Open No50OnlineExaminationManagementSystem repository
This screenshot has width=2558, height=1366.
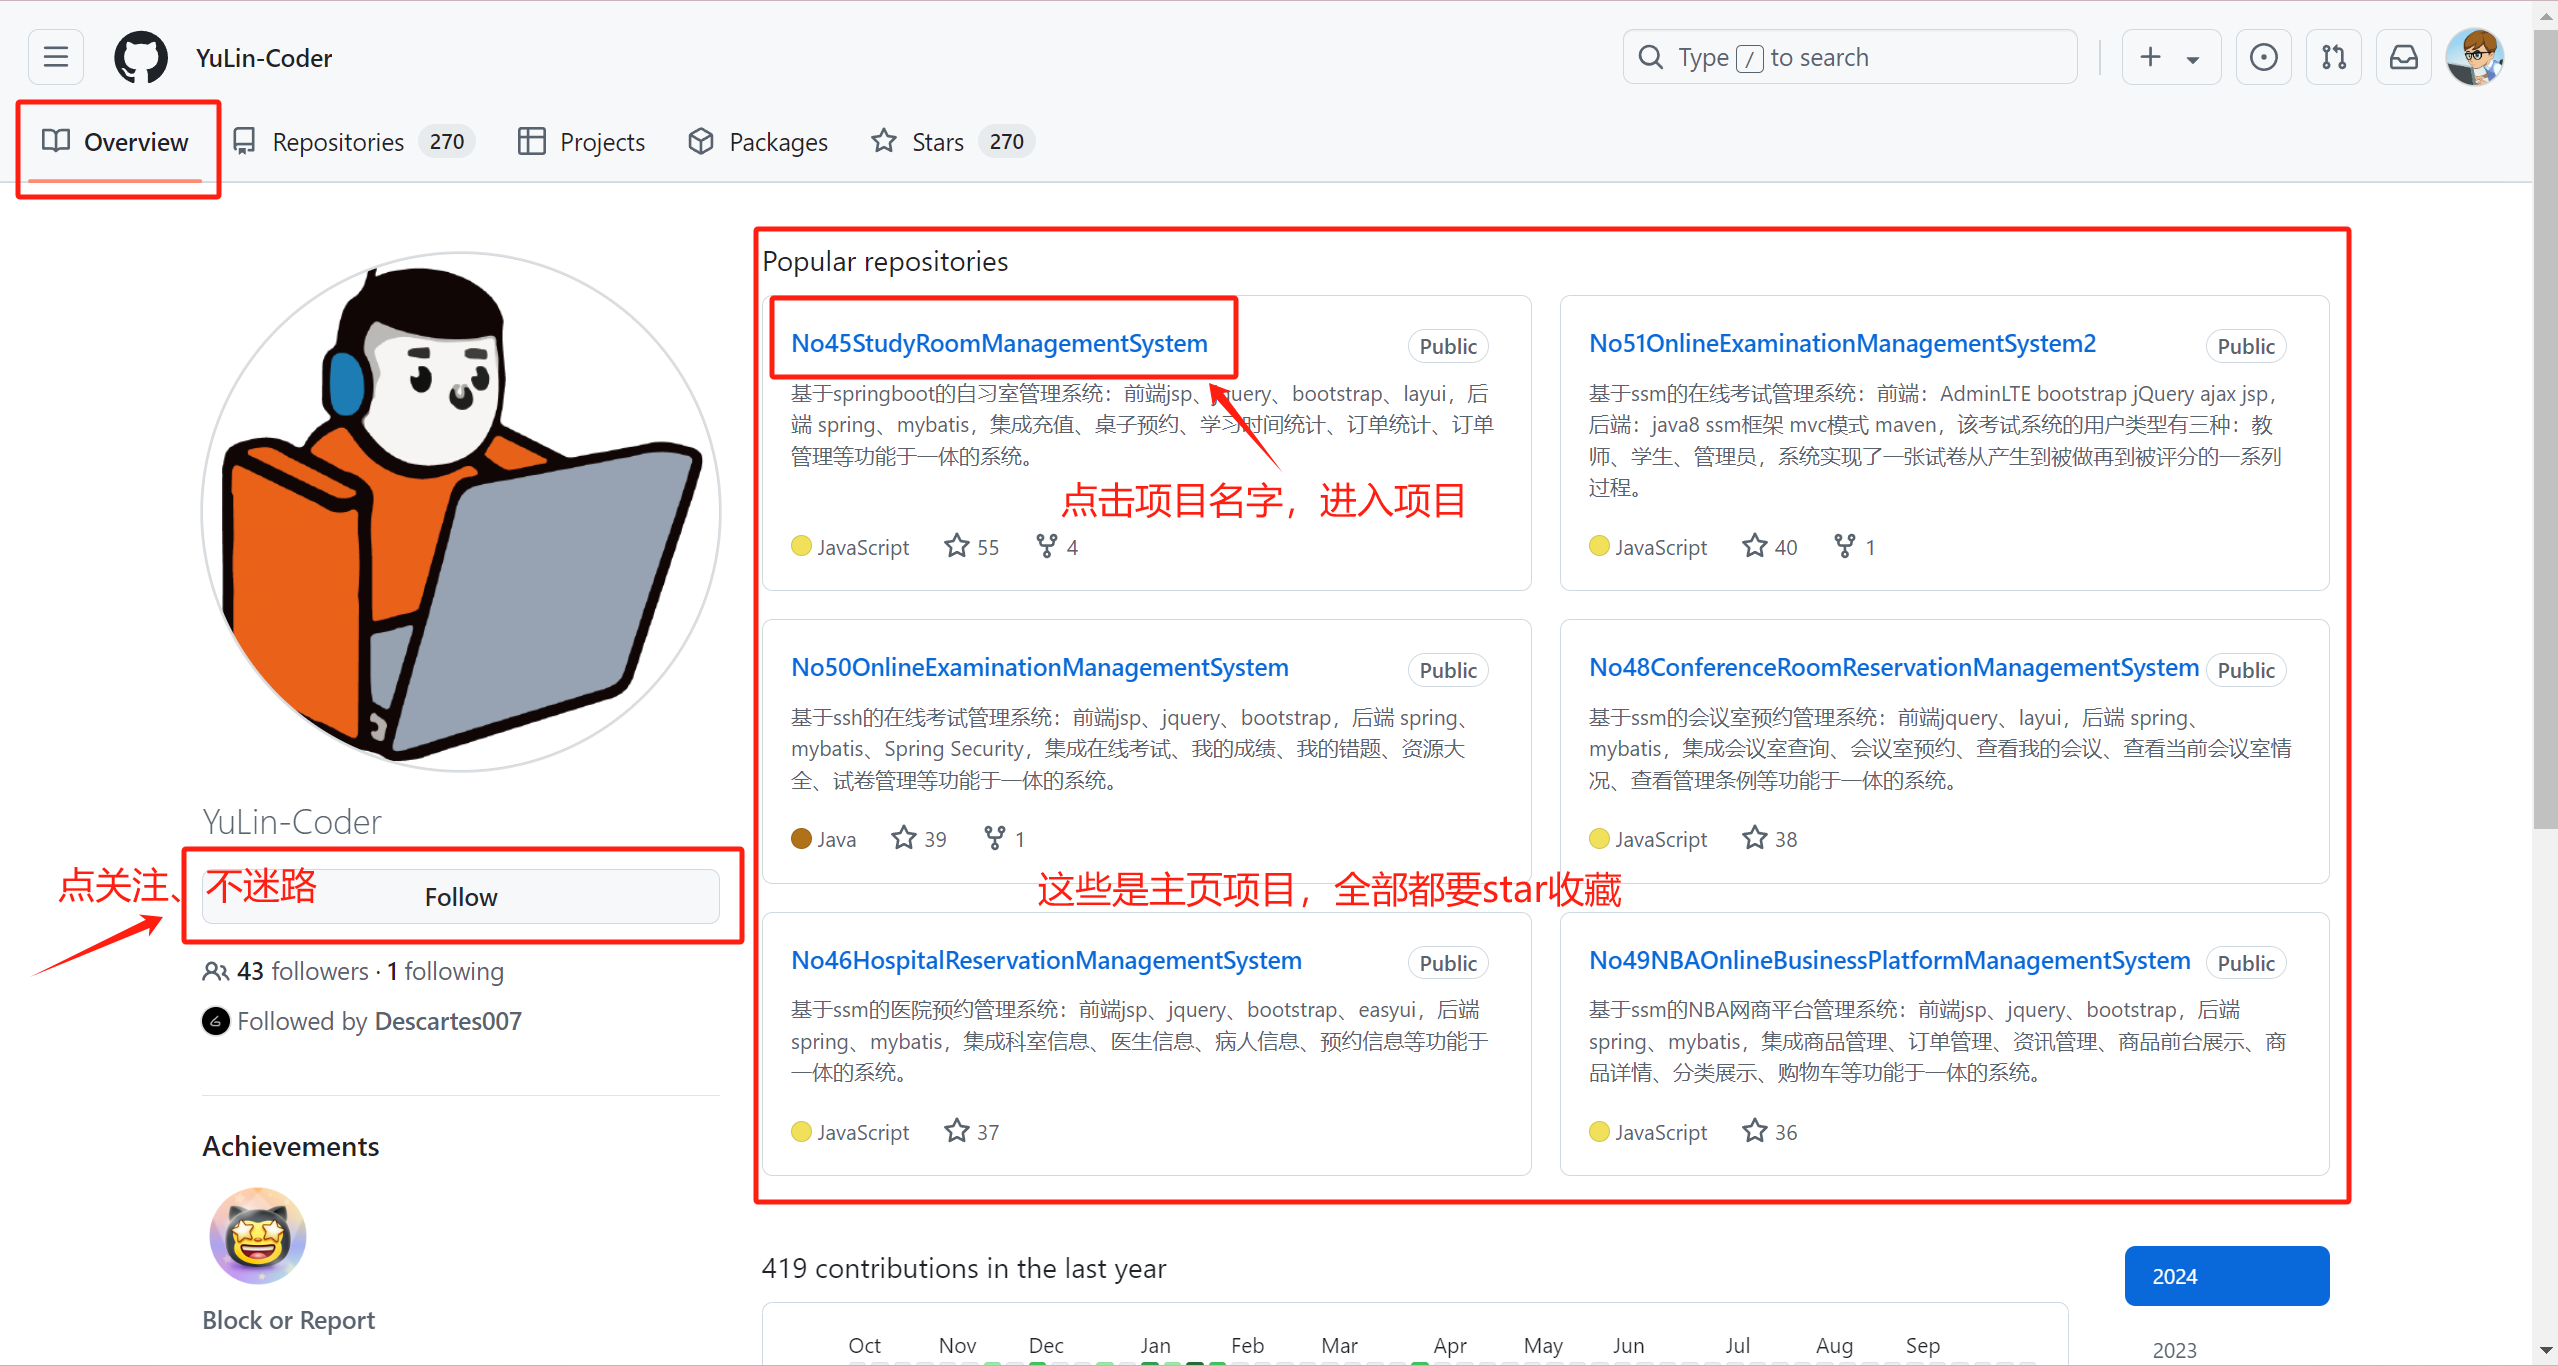tap(1040, 667)
